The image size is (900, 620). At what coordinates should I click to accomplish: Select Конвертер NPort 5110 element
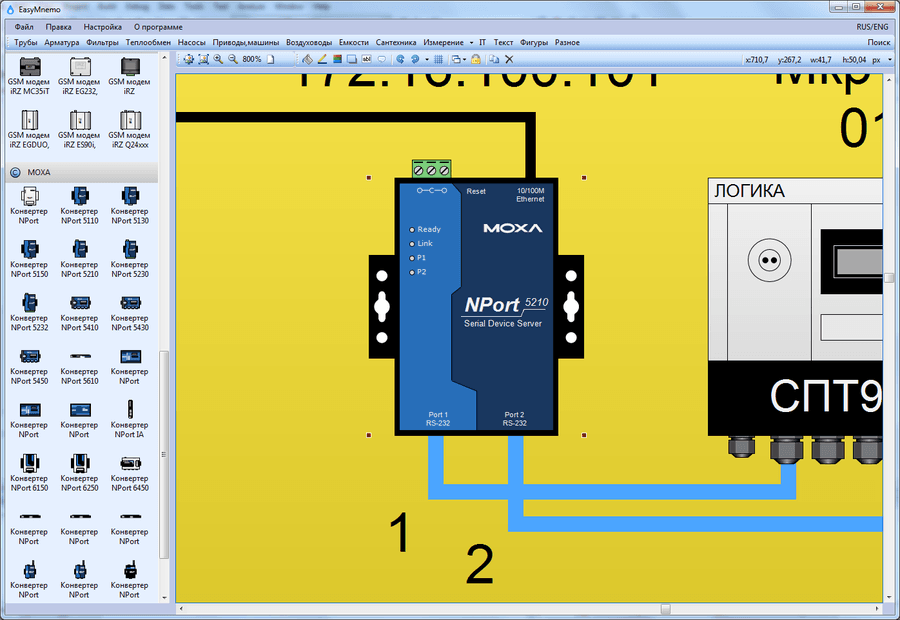[x=79, y=205]
